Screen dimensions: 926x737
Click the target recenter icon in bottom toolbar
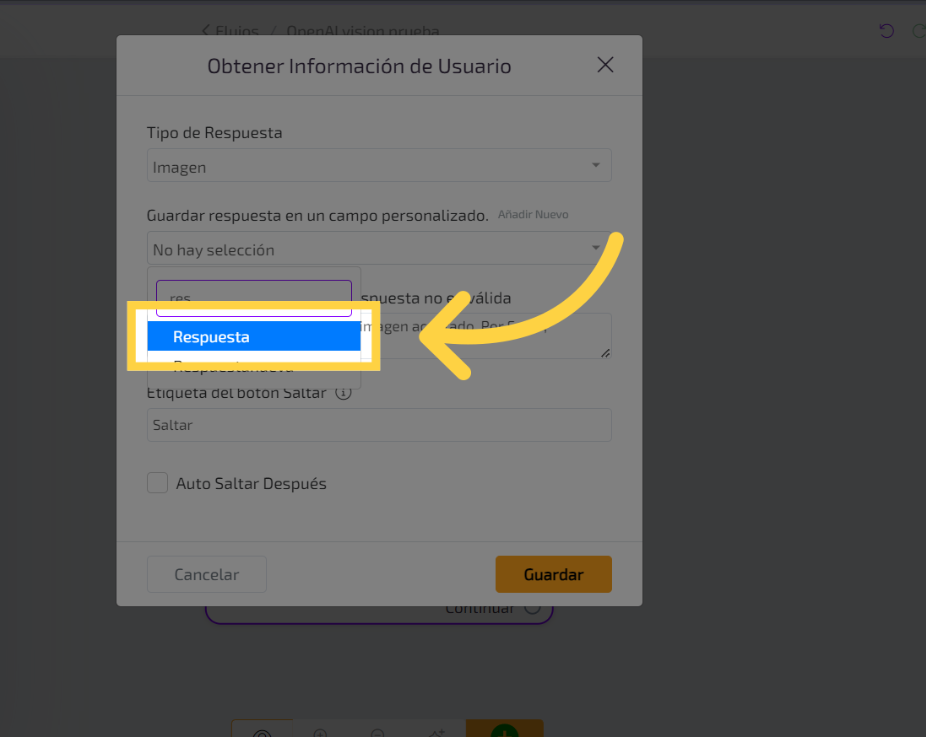pyautogui.click(x=262, y=734)
